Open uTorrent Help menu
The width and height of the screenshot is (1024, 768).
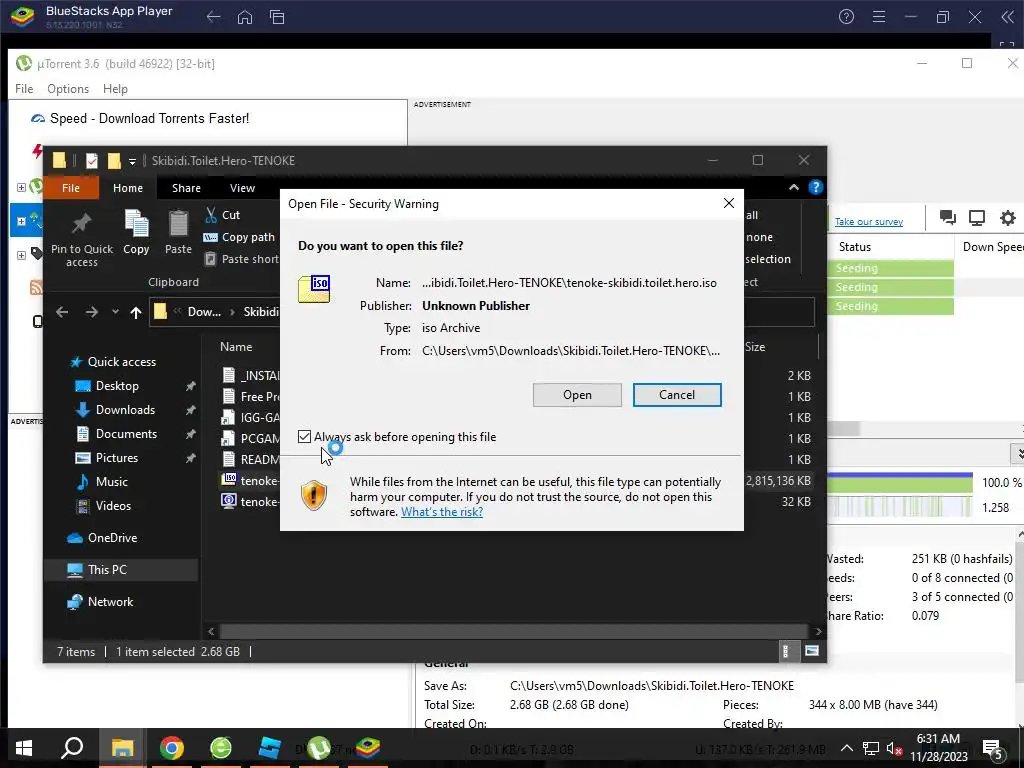115,89
